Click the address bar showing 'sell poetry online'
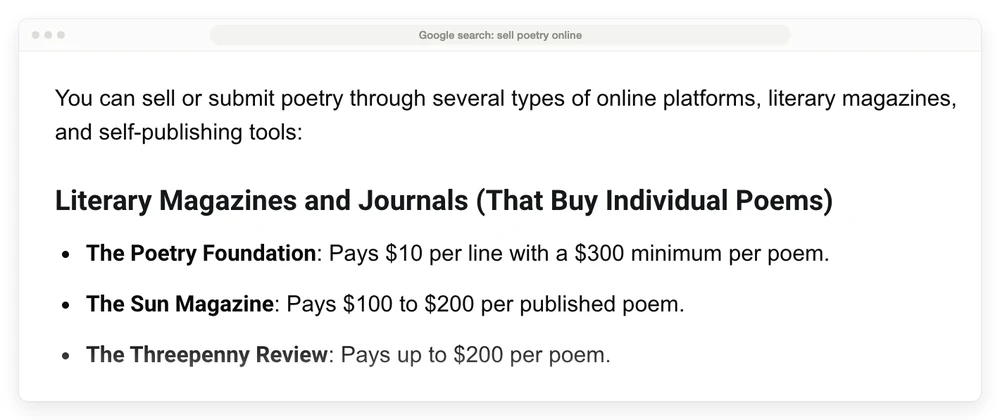1000x420 pixels. (500, 35)
